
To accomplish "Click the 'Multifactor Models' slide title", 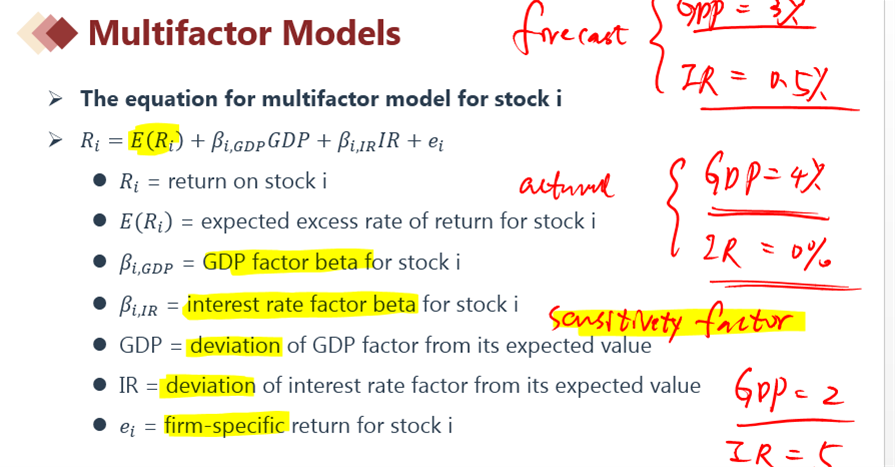I will coord(244,33).
